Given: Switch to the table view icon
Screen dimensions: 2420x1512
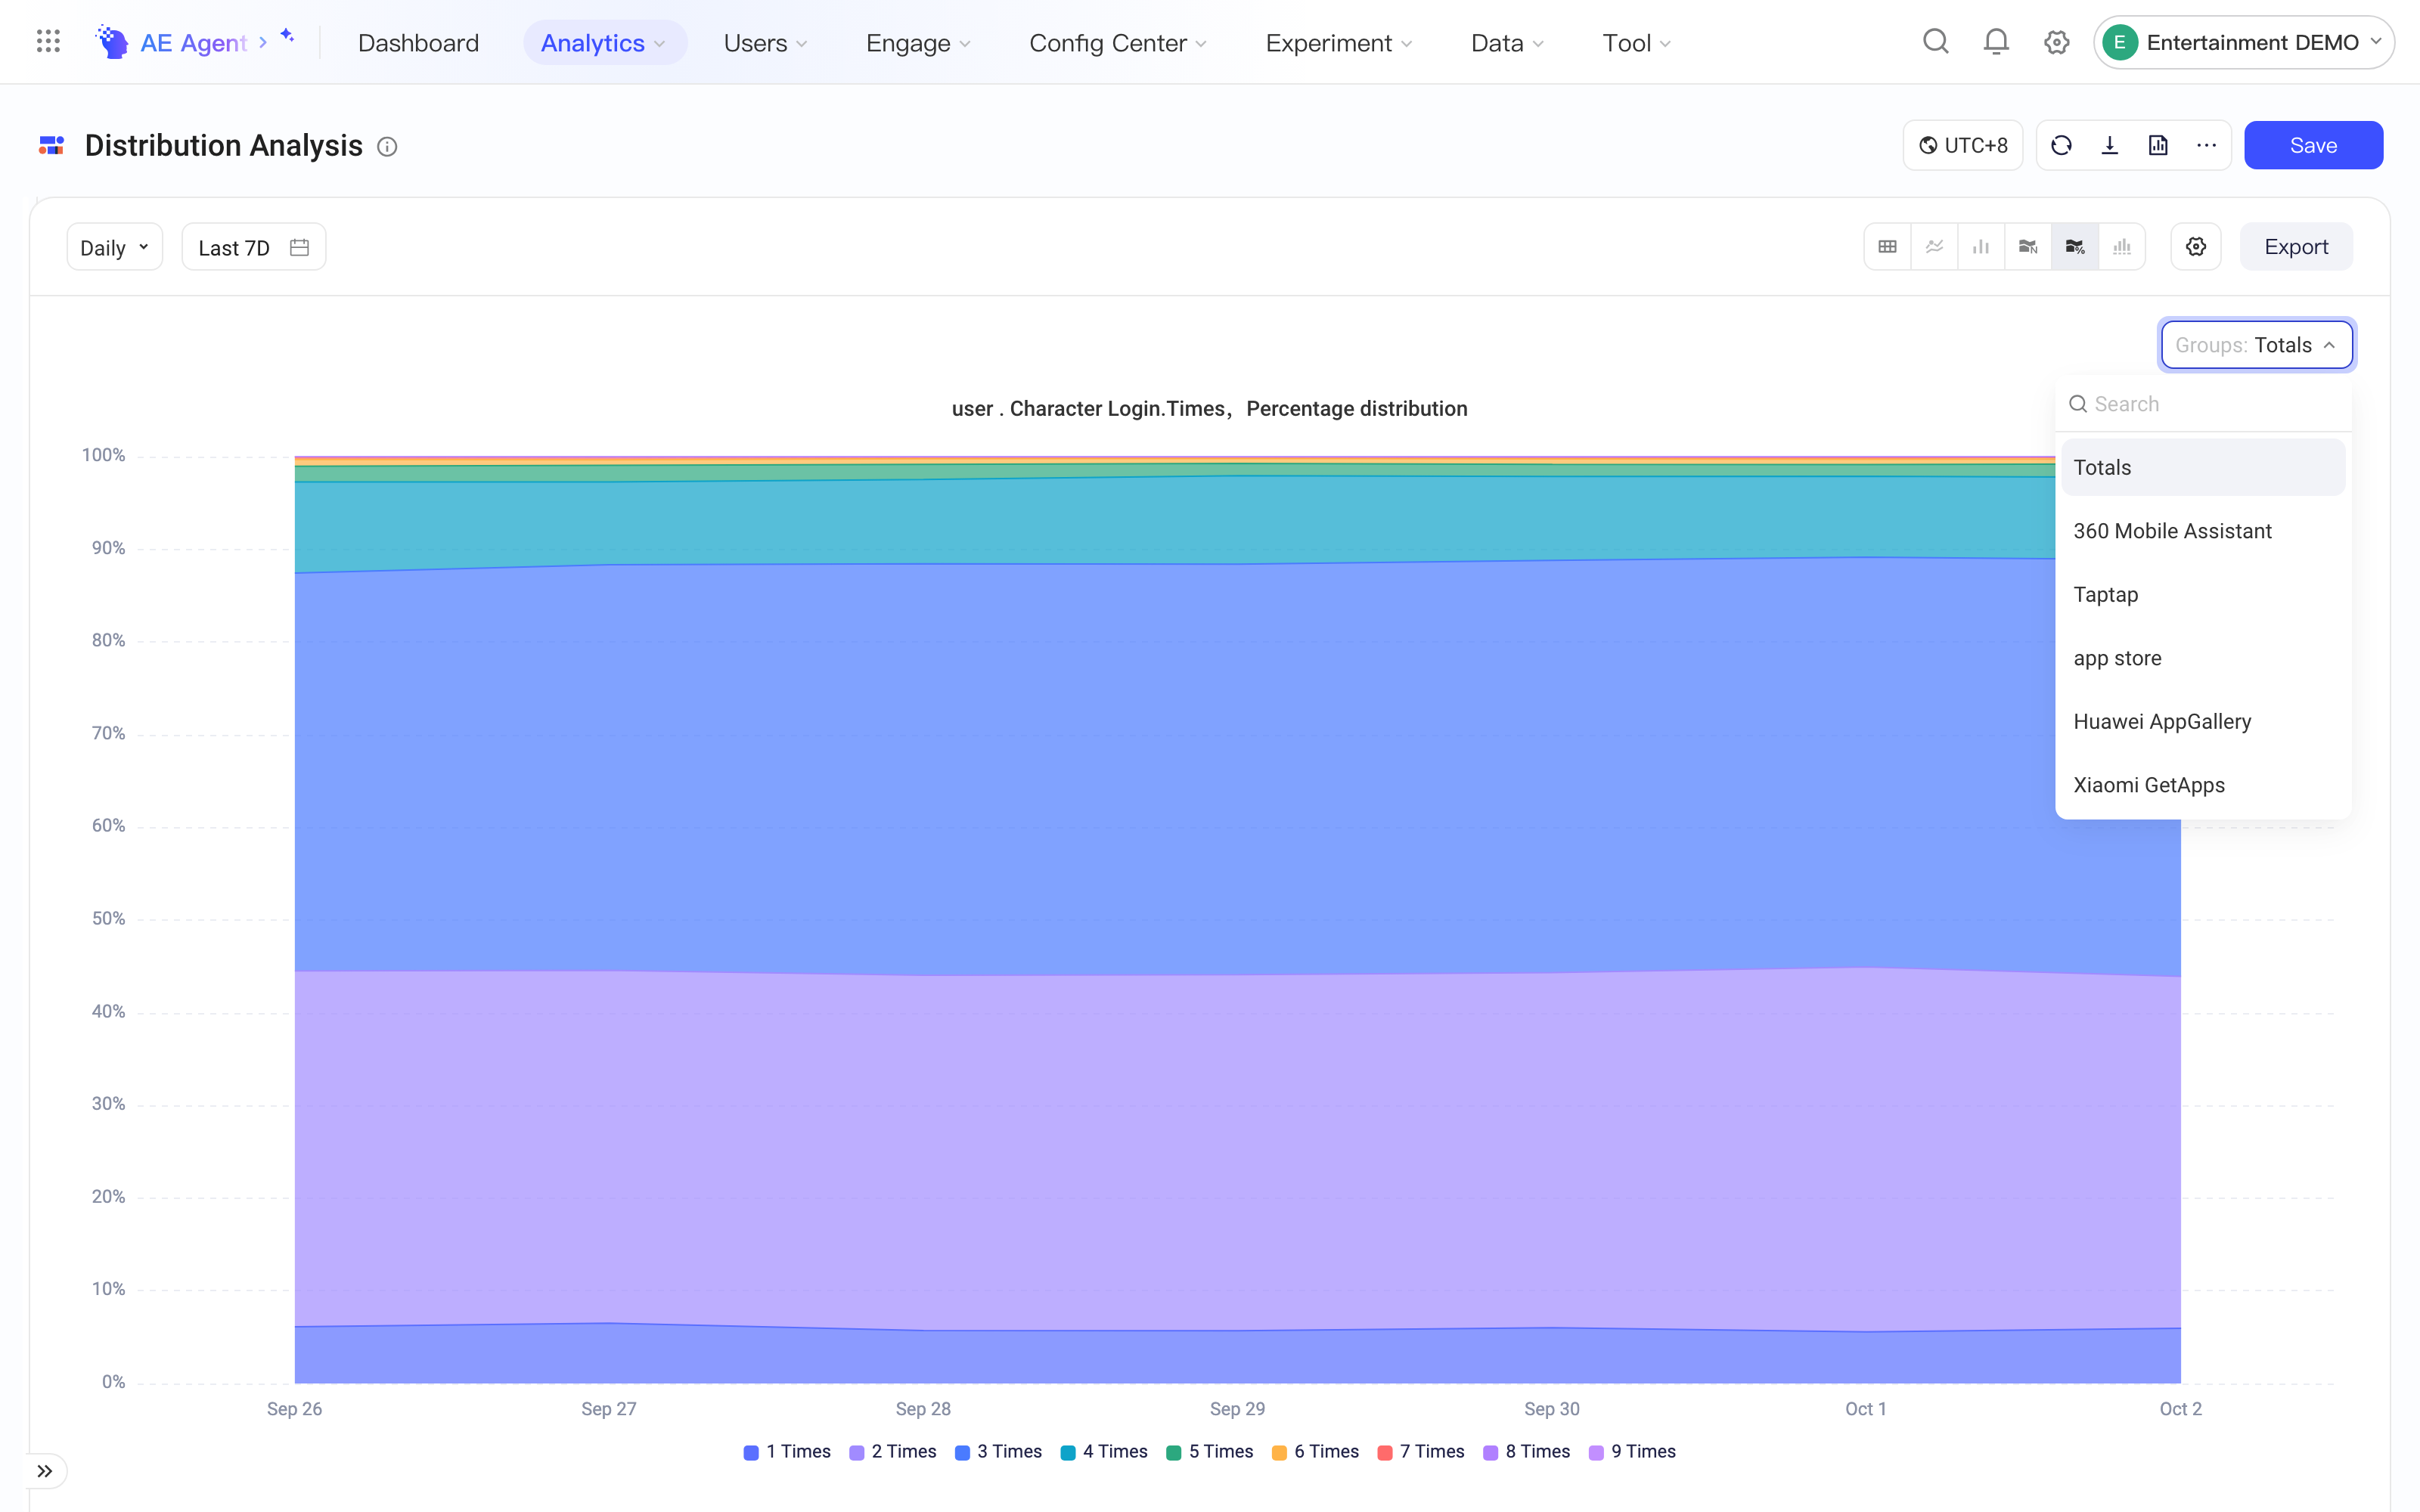Looking at the screenshot, I should (x=1888, y=247).
